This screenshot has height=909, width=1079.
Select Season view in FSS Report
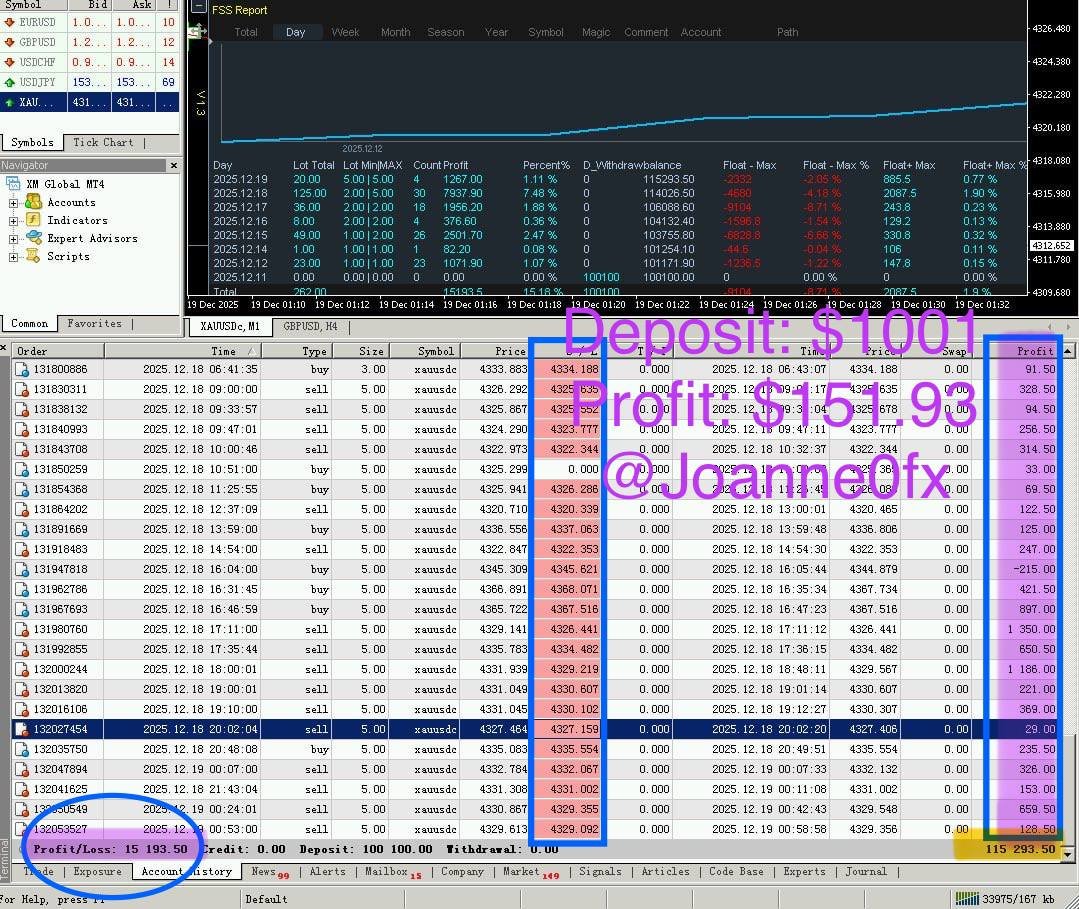click(445, 32)
